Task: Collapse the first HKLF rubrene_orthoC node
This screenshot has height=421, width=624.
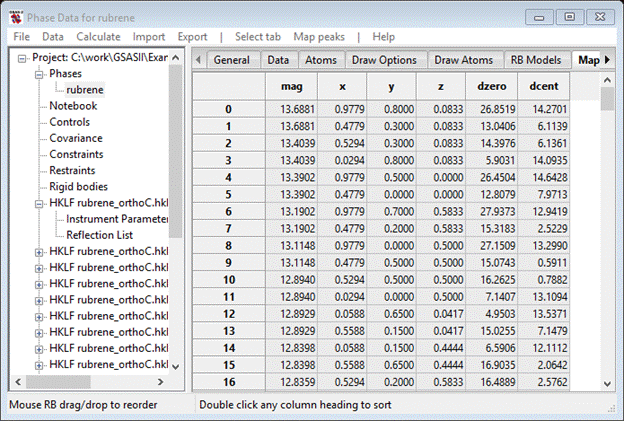Action: pyautogui.click(x=39, y=202)
